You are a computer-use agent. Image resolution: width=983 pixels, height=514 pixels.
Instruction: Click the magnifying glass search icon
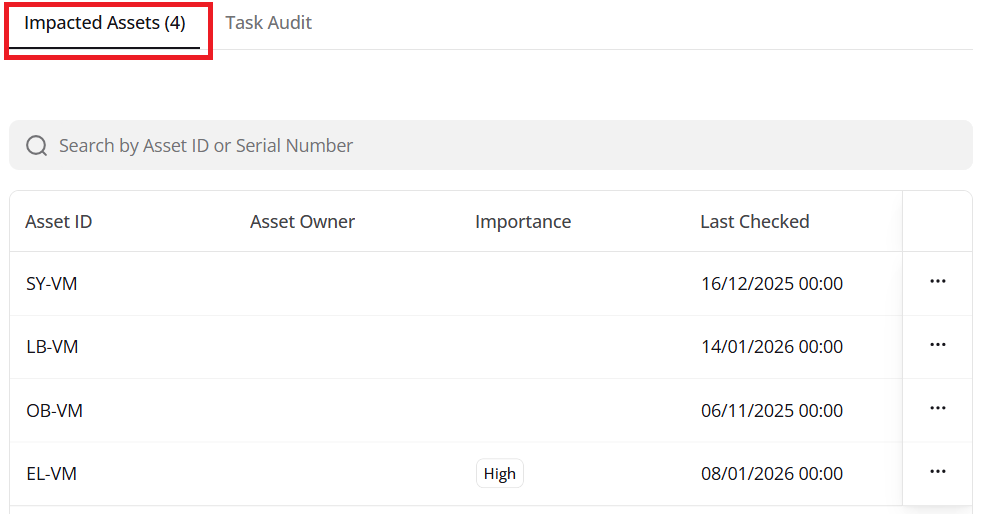[x=37, y=146]
